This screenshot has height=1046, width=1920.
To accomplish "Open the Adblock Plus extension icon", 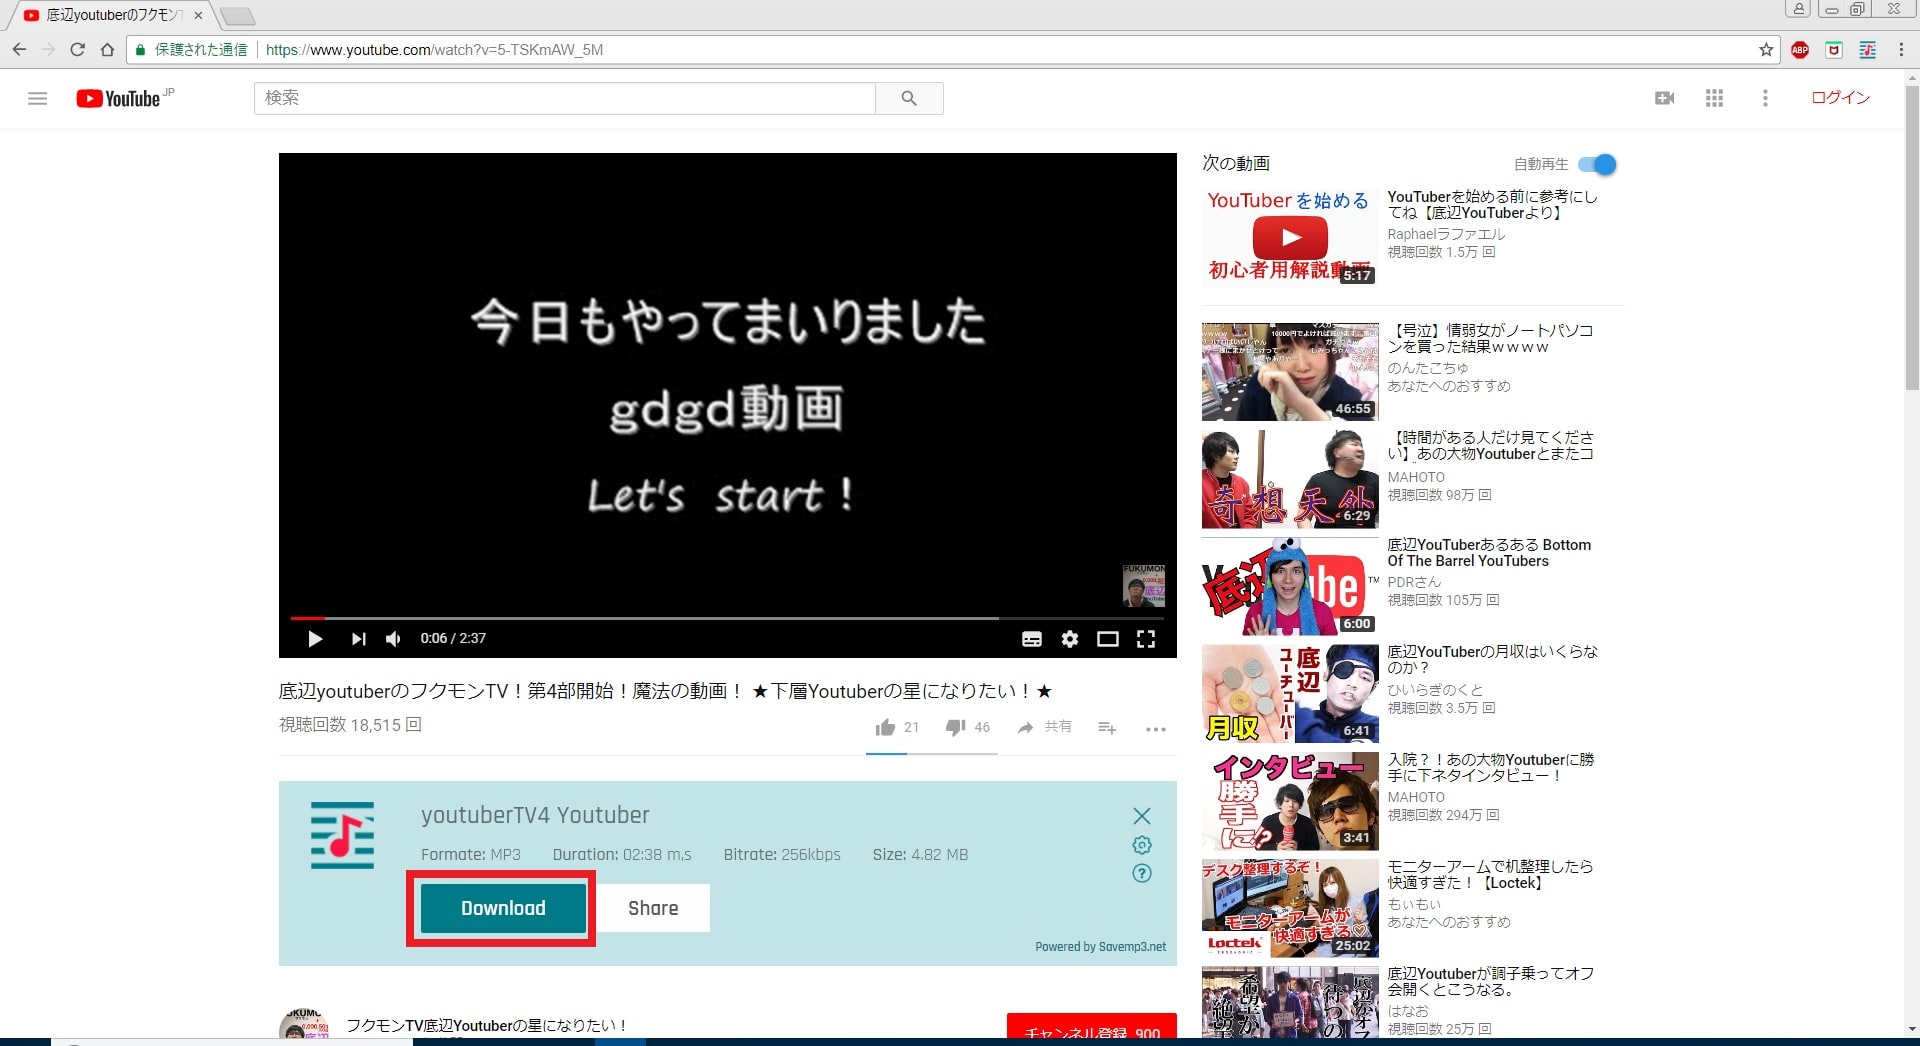I will [x=1800, y=49].
